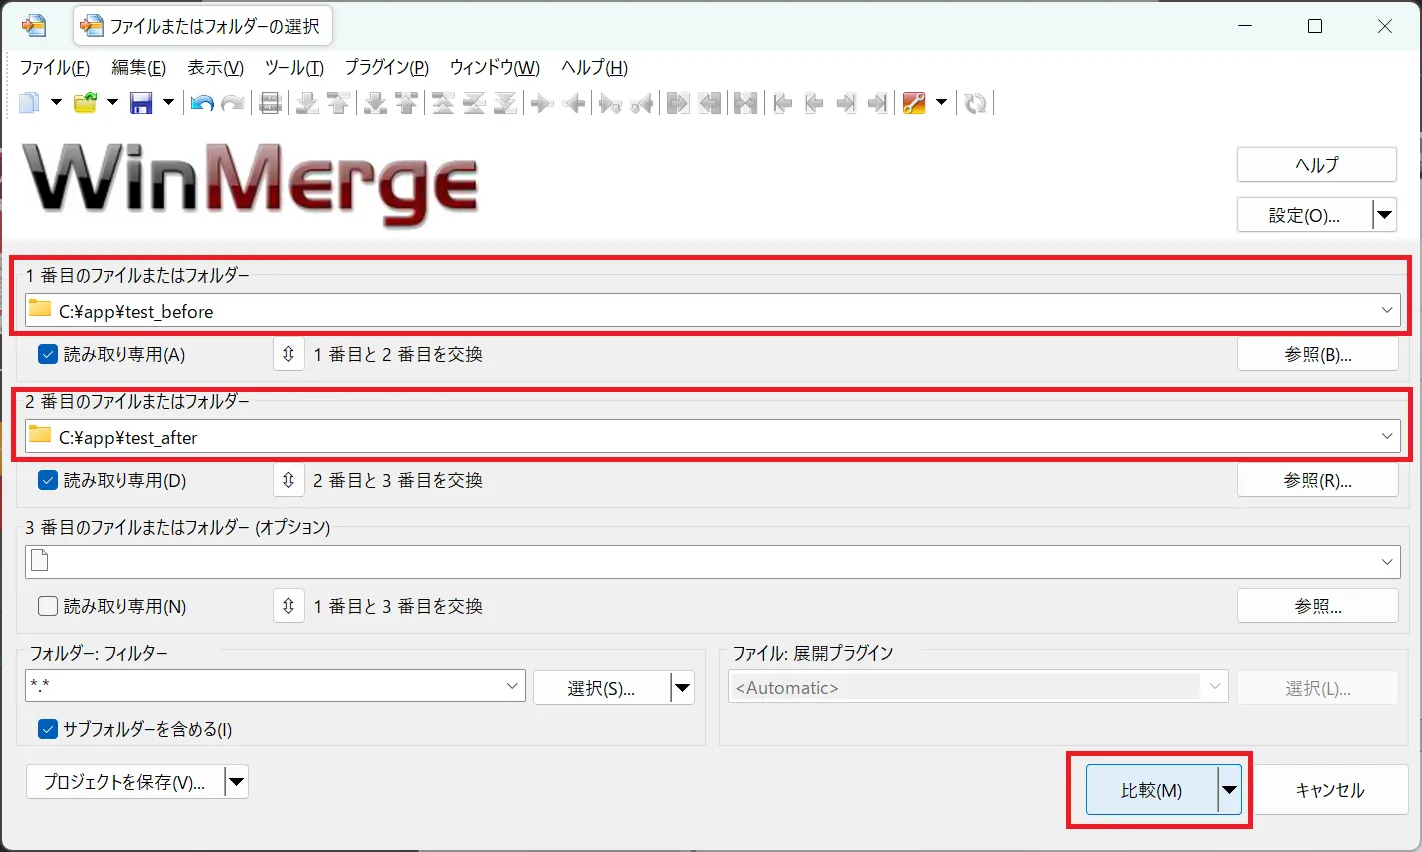This screenshot has height=852, width=1422.
Task: Click the Open folder toolbar icon
Action: [85, 103]
